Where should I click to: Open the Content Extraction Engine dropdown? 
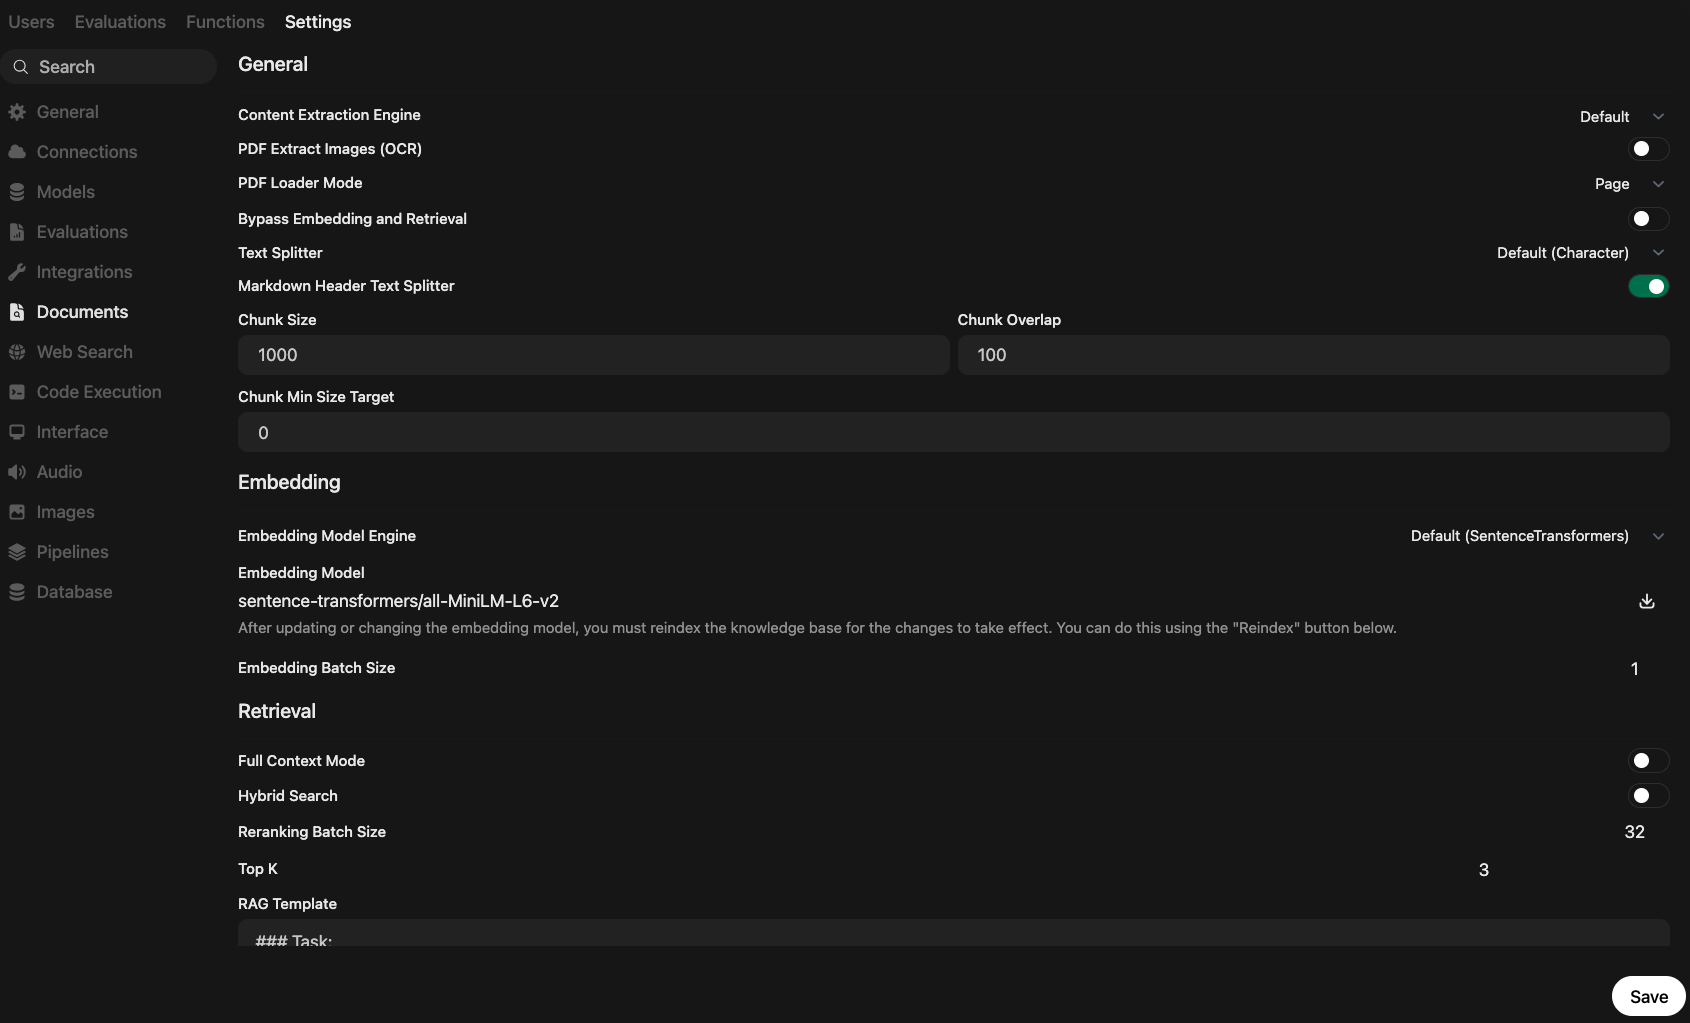[x=1621, y=117]
